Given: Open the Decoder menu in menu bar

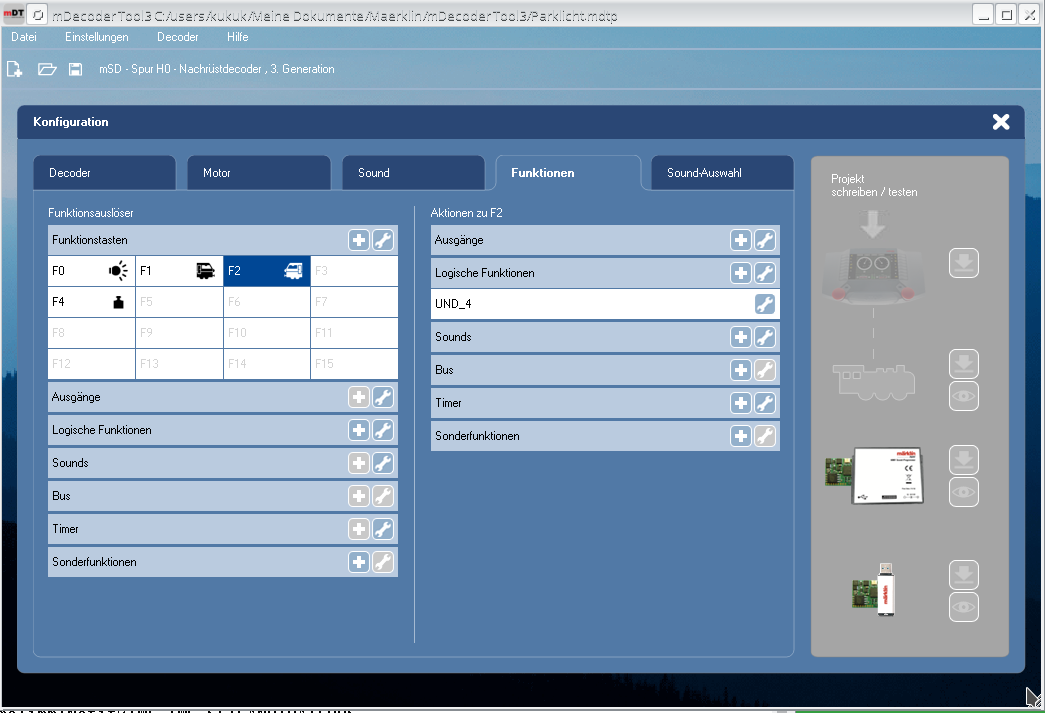Looking at the screenshot, I should [177, 37].
